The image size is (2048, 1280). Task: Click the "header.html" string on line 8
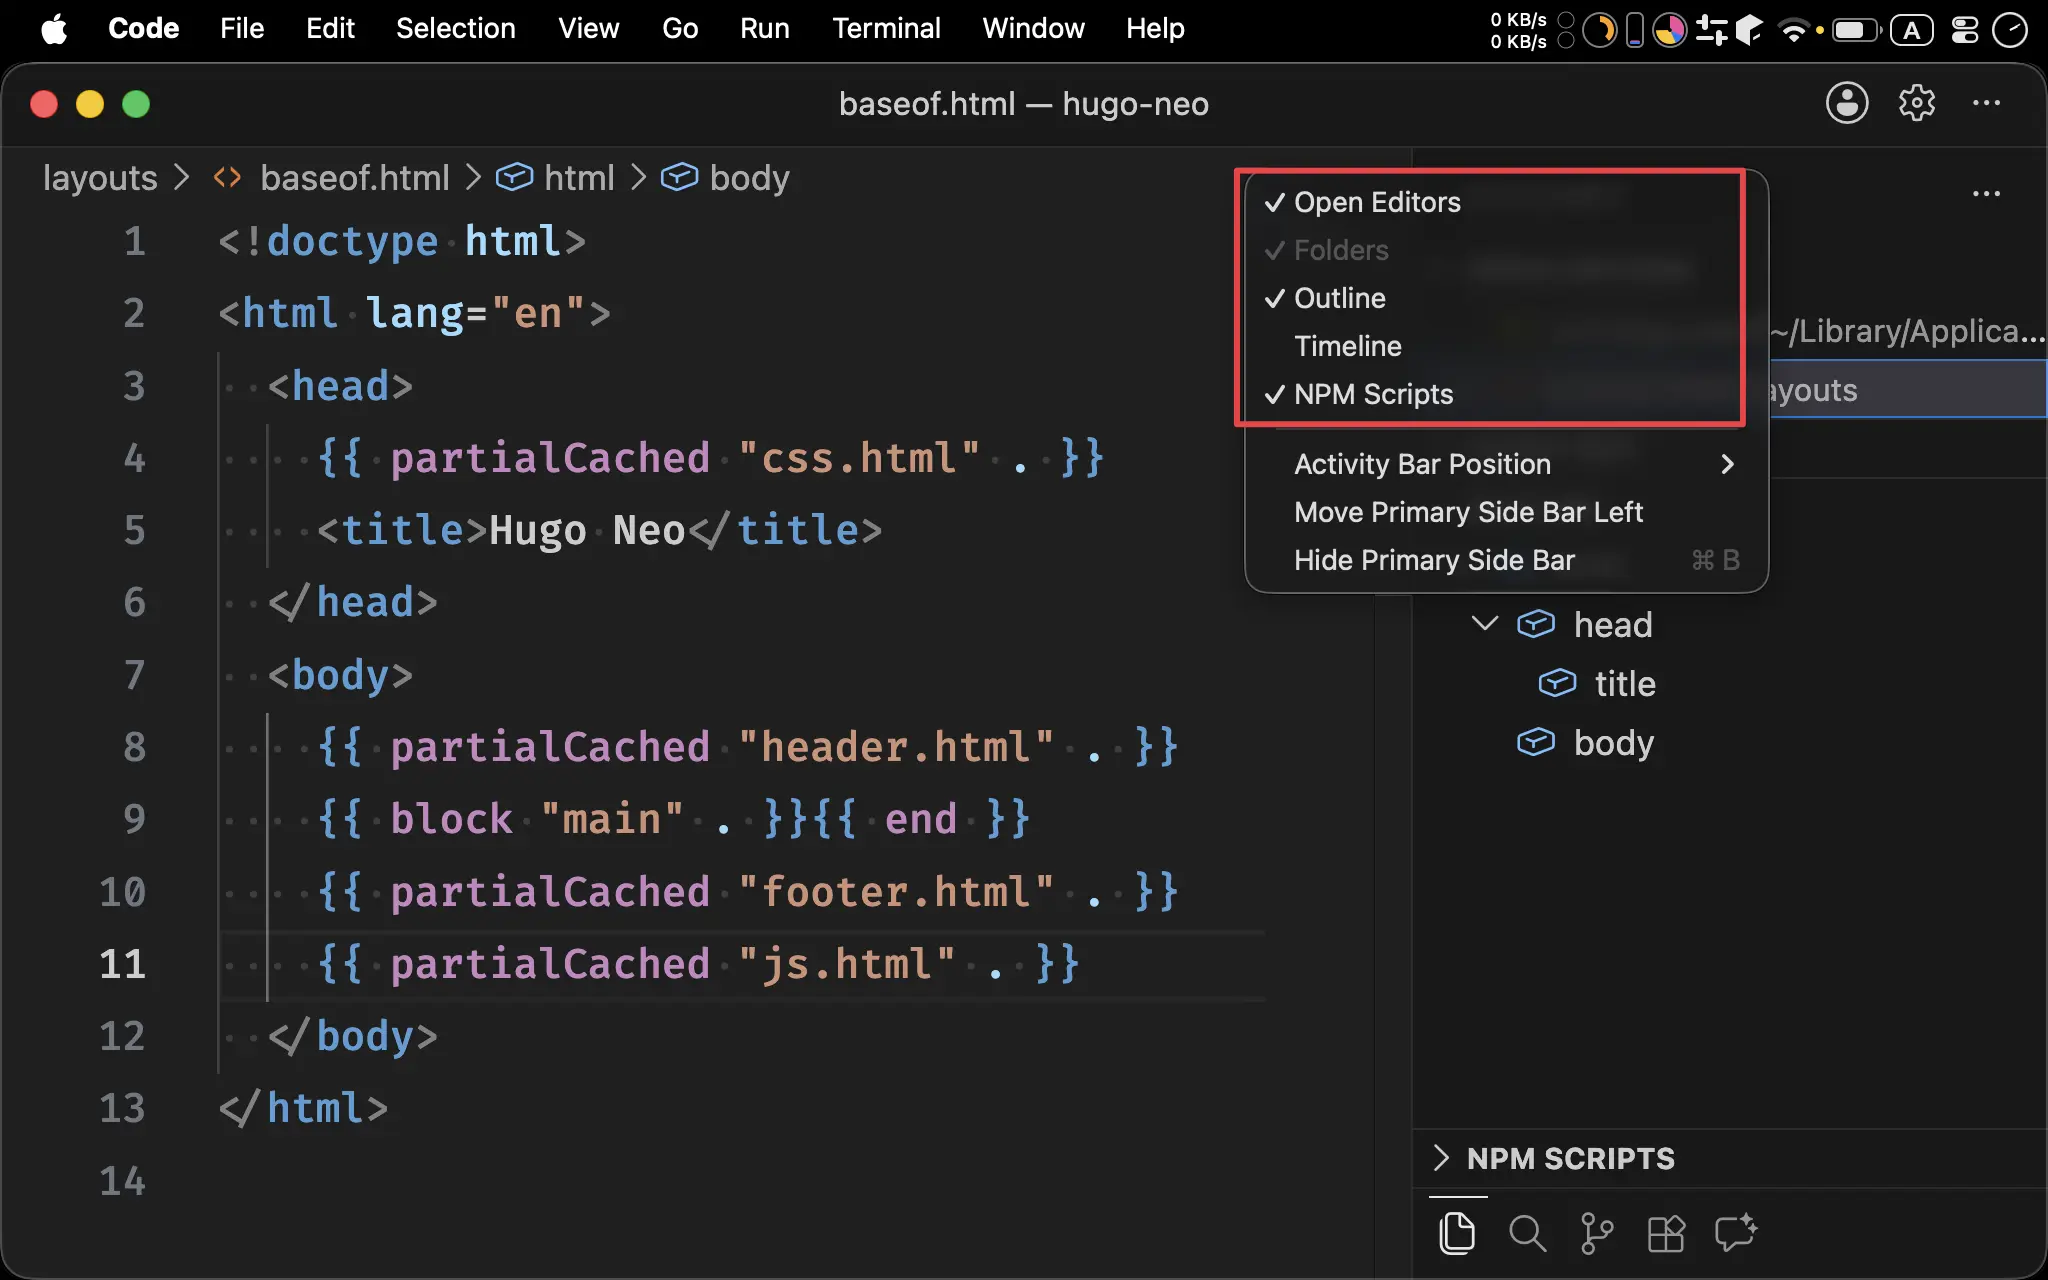[x=896, y=747]
